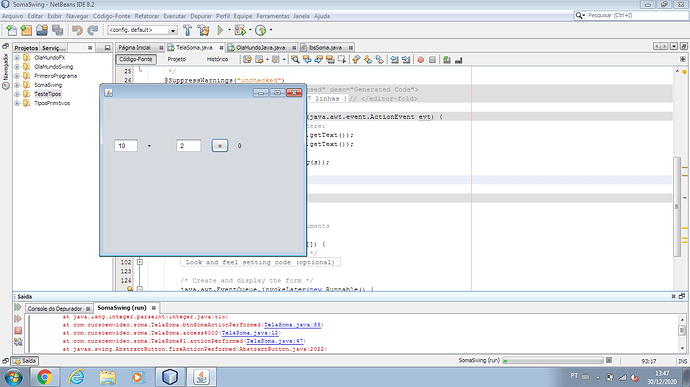Redo the edit via toolbar
The image size is (690, 387).
click(92, 30)
